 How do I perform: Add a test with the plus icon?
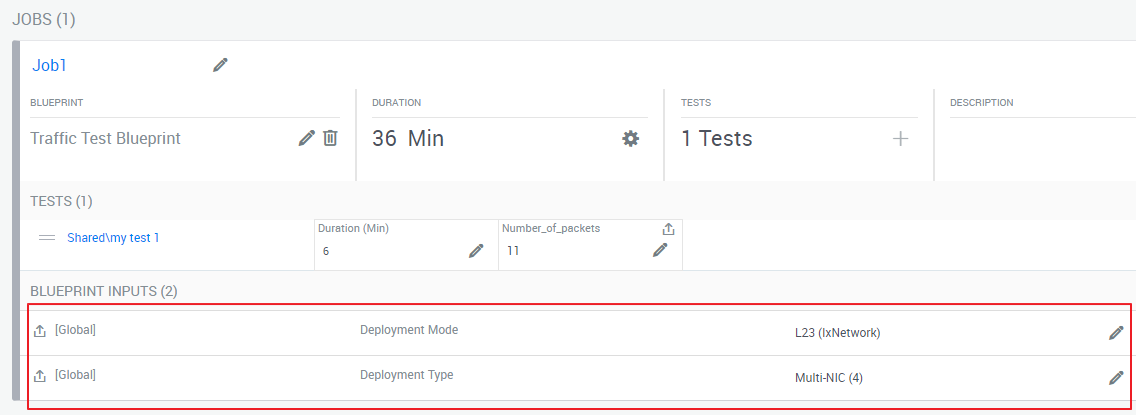(x=900, y=139)
